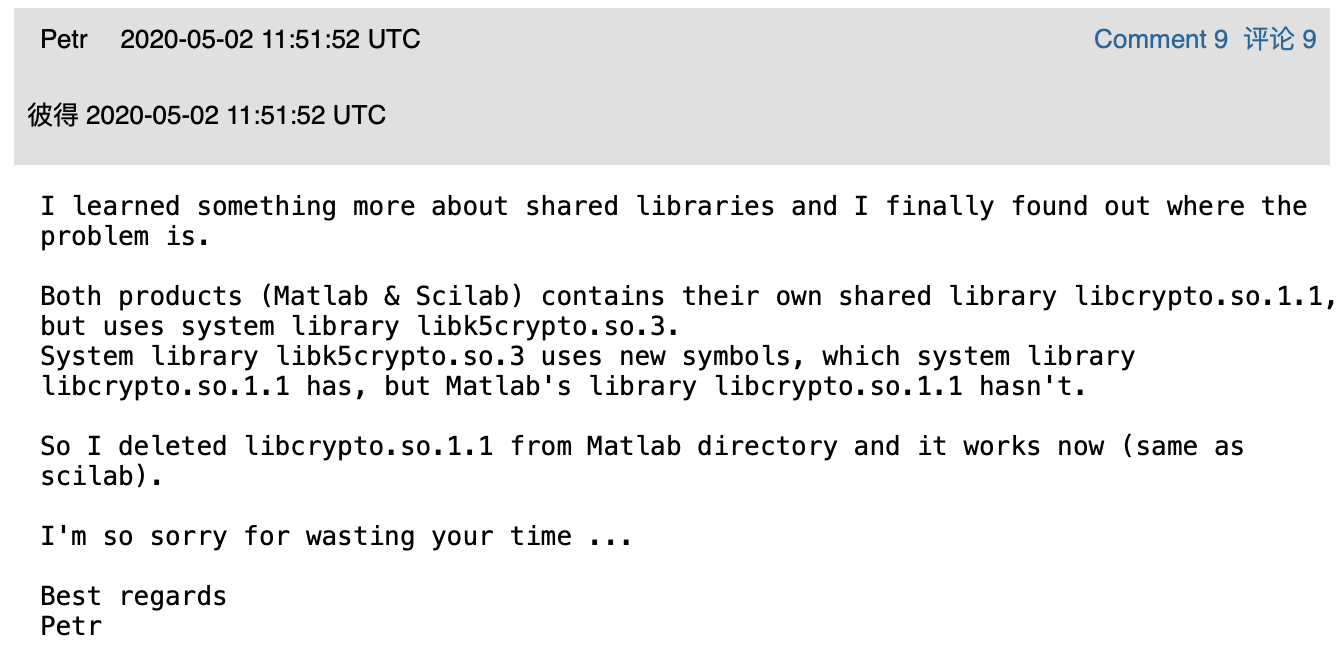Screen dimensions: 1342x662
Task: Click the text "So I deleted libcrypto.so.1.1"
Action: tap(267, 447)
